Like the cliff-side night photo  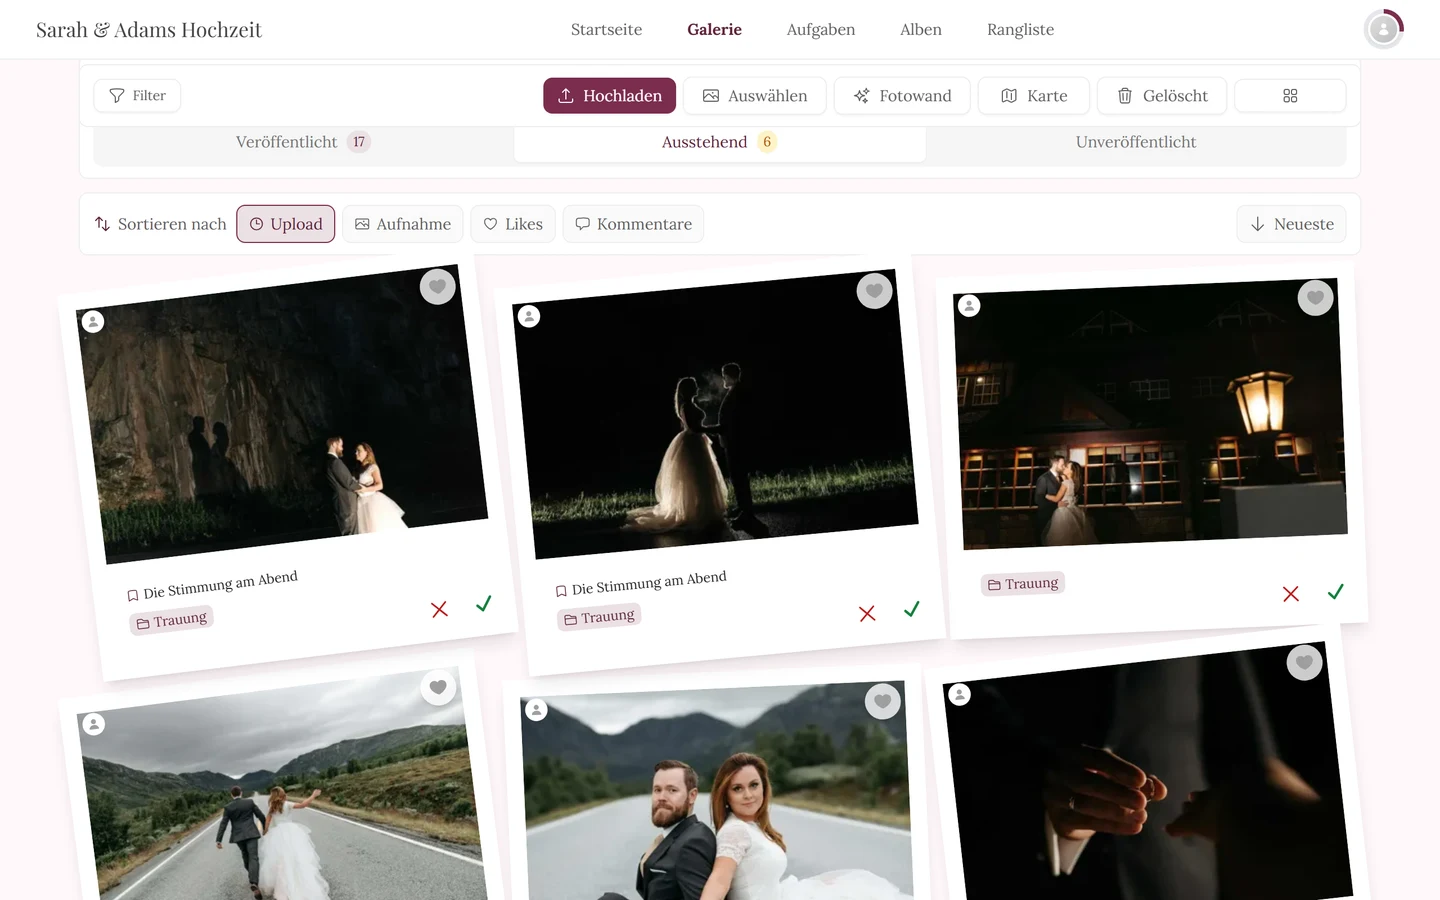[x=438, y=287]
